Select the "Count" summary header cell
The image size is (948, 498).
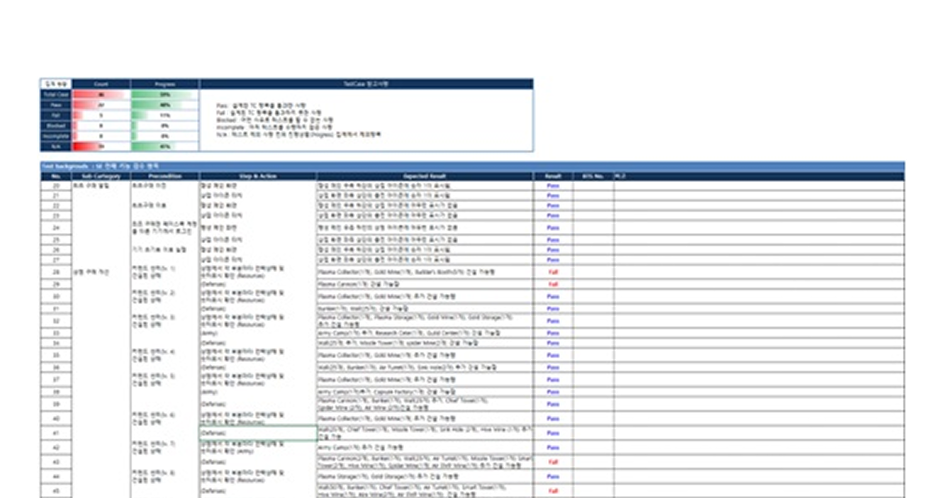pyautogui.click(x=101, y=84)
